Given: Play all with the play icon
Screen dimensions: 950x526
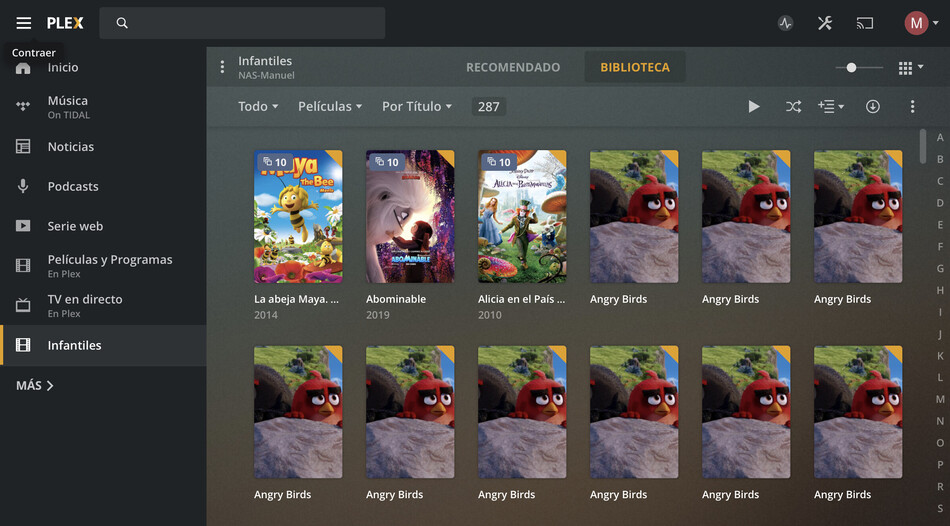Looking at the screenshot, I should coord(754,107).
